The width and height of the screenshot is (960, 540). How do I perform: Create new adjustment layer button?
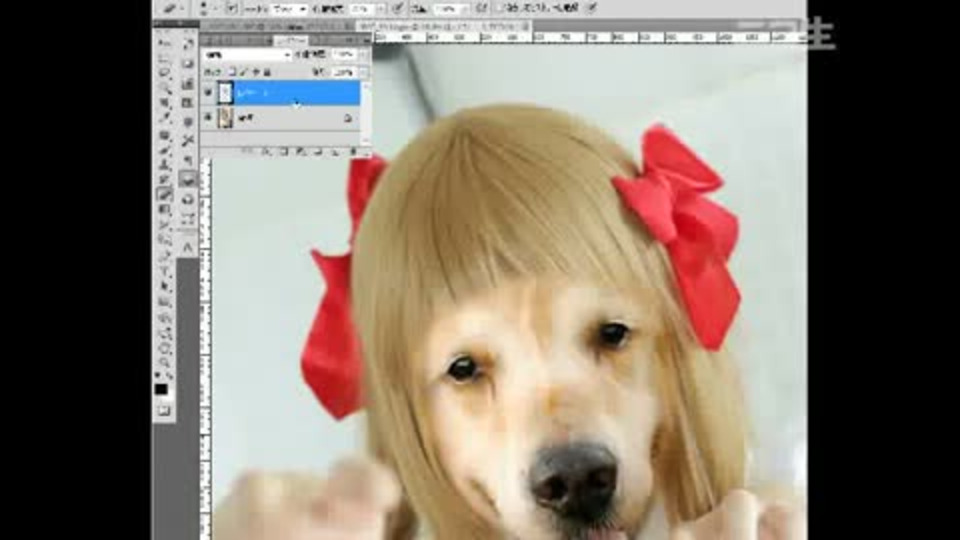301,151
